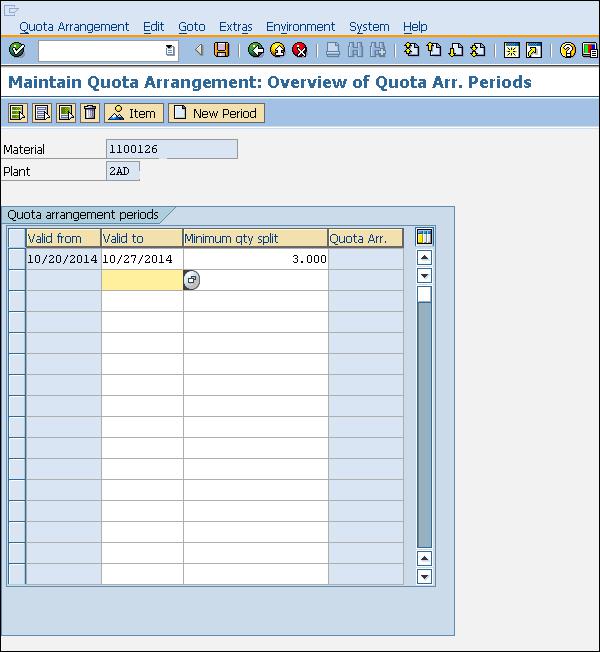Click the Valid from cell 10/20/2014

tap(63, 259)
